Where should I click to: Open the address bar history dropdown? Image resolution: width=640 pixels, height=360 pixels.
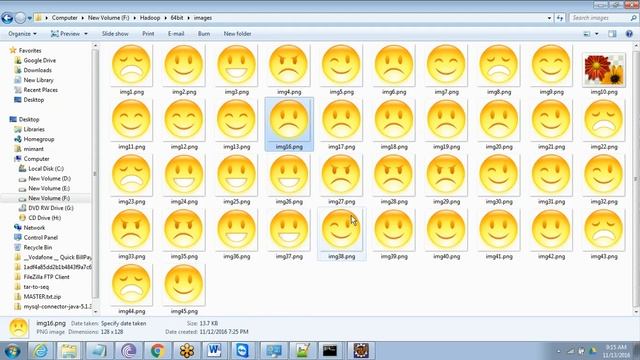point(549,18)
